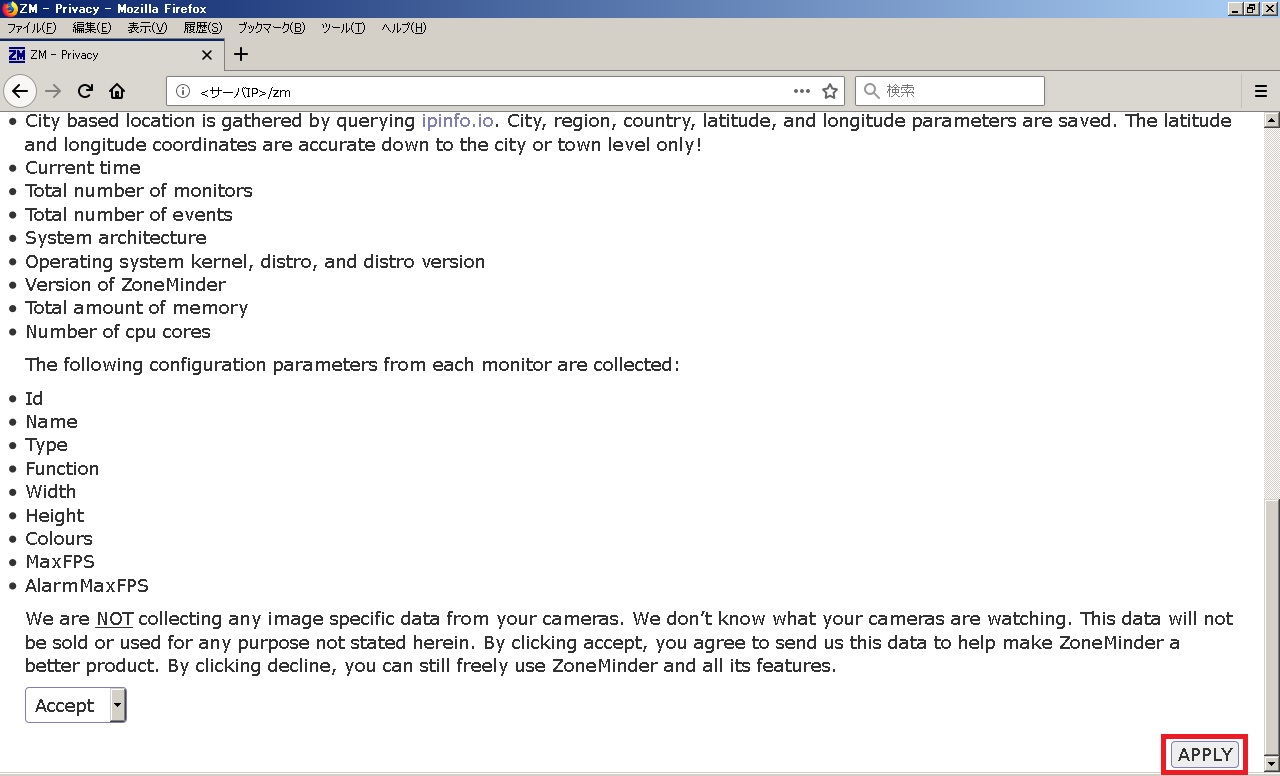Image resolution: width=1280 pixels, height=776 pixels.
Task: Click the 'MaxFPS' parameter item
Action: pos(60,562)
